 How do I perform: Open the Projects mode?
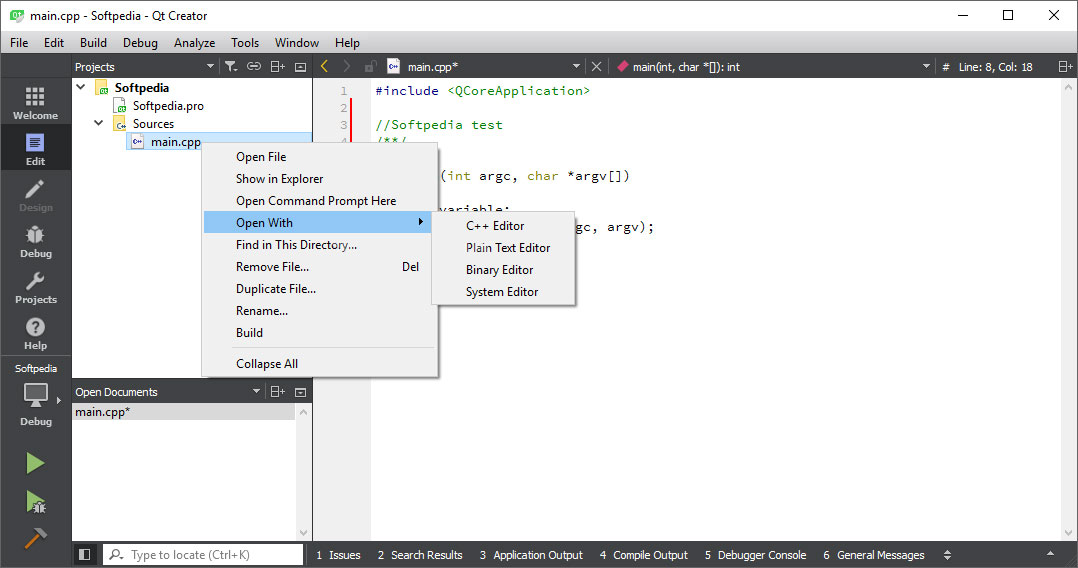pyautogui.click(x=35, y=286)
